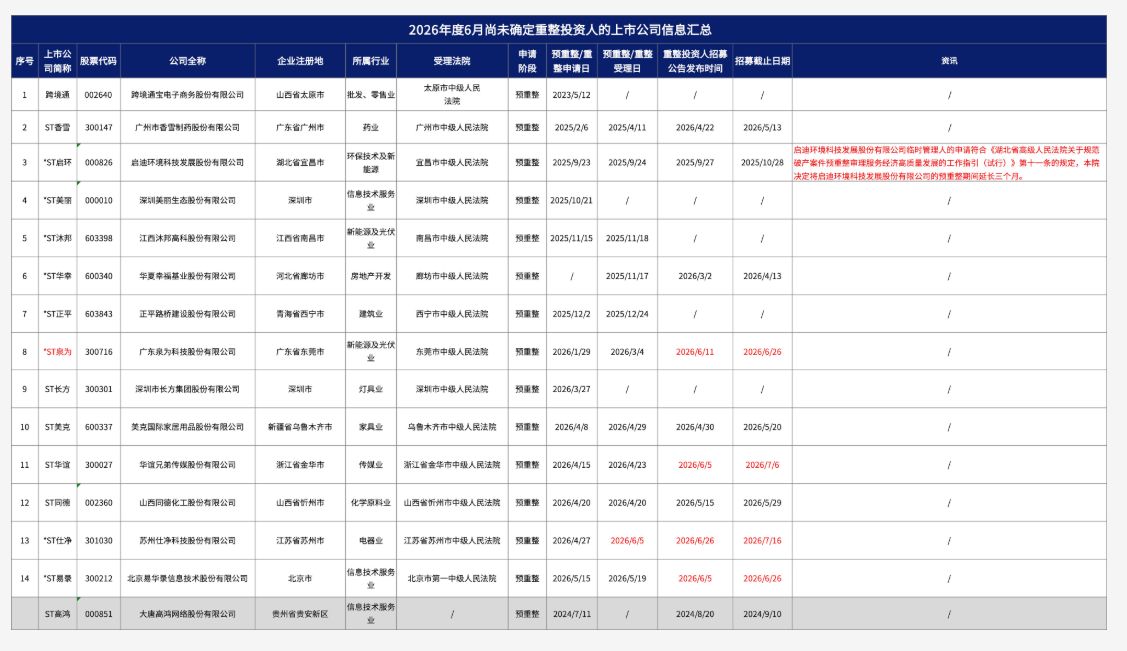Click the red deadline cell '2026/7/16'

[763, 540]
